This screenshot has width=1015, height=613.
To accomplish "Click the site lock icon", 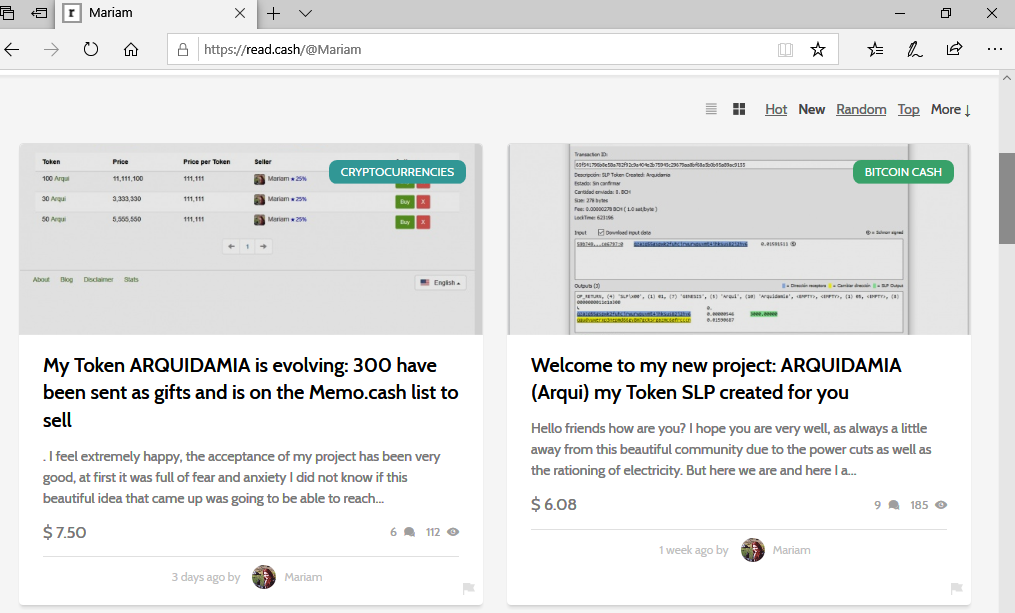I will pos(183,50).
